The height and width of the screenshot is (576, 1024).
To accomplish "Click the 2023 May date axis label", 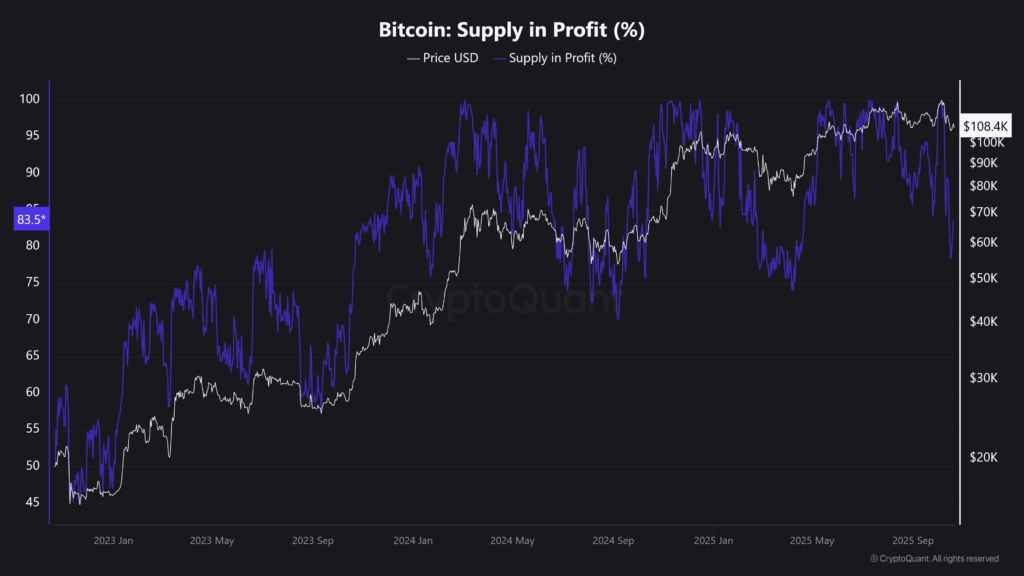I will pos(212,541).
